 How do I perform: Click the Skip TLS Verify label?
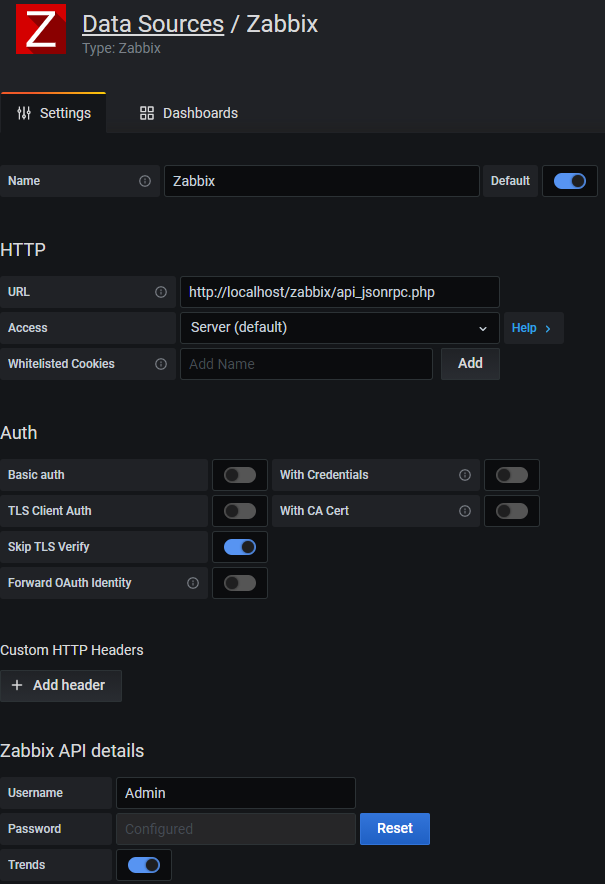(x=48, y=547)
